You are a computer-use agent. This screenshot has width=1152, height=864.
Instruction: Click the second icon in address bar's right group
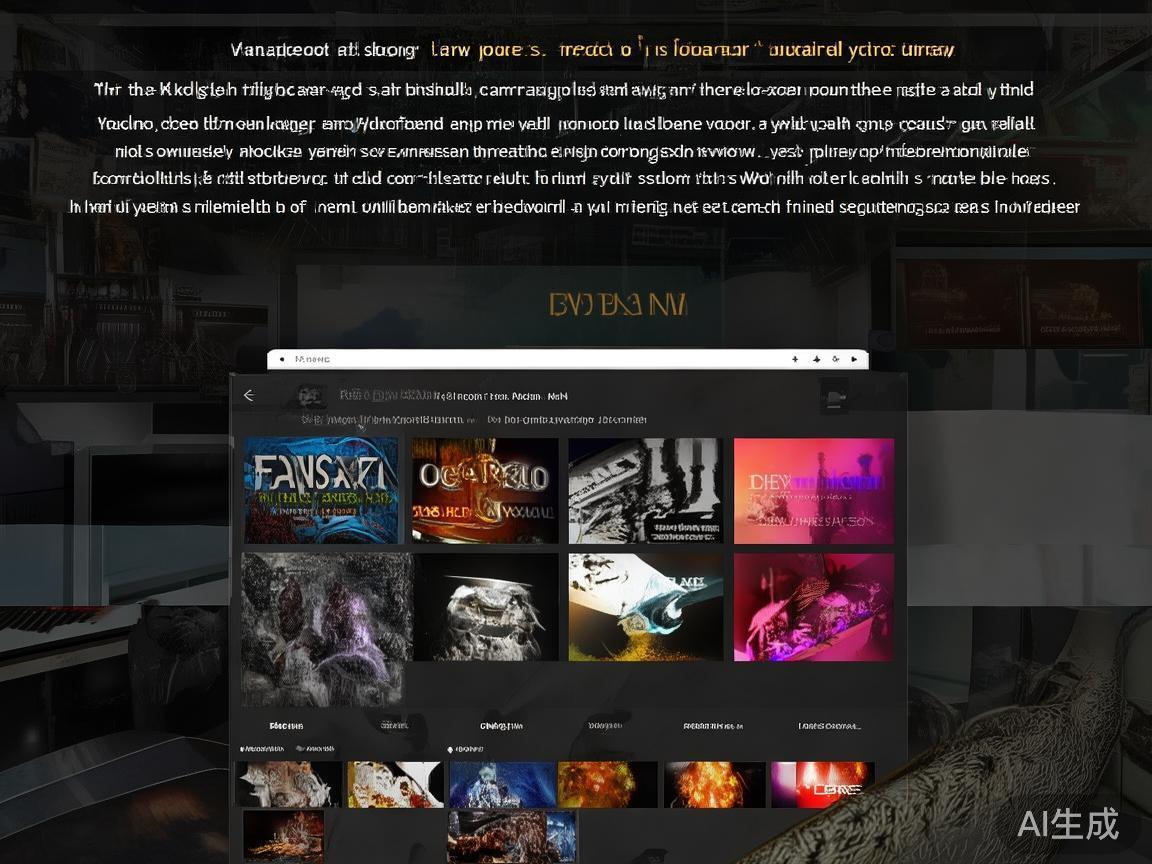[817, 359]
